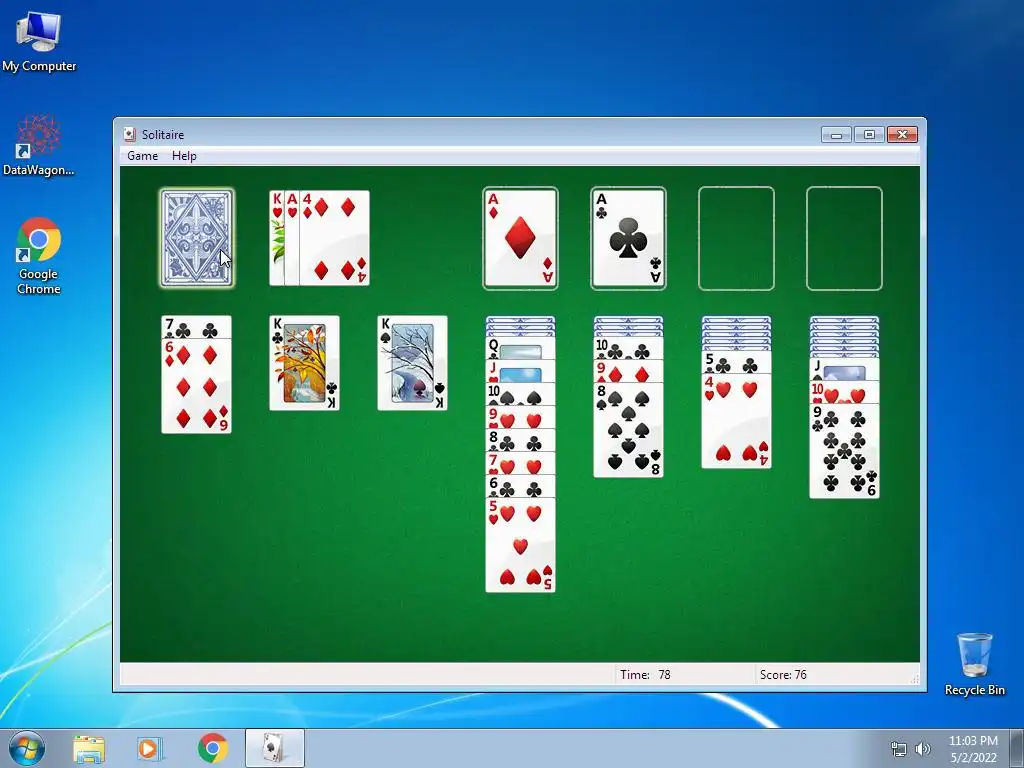Click the taskbar clock
The height and width of the screenshot is (768, 1024).
(x=973, y=749)
